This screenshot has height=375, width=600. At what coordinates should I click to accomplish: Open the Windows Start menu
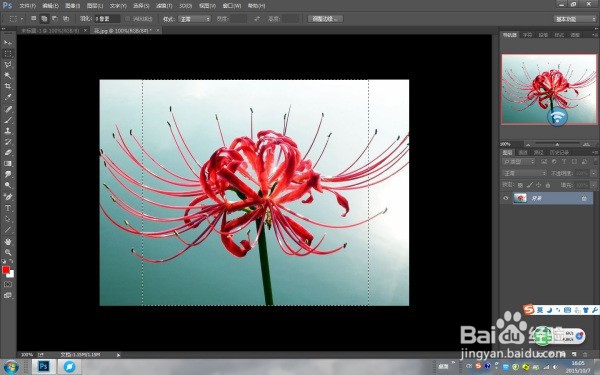(11, 367)
